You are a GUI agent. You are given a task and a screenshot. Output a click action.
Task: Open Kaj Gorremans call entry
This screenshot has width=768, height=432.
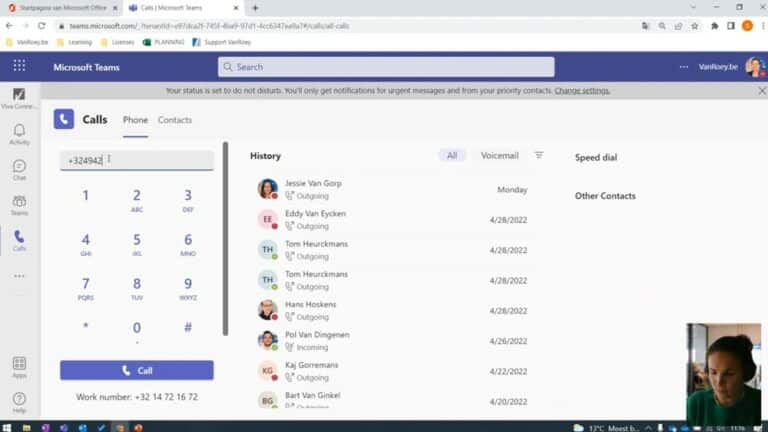tap(392, 371)
